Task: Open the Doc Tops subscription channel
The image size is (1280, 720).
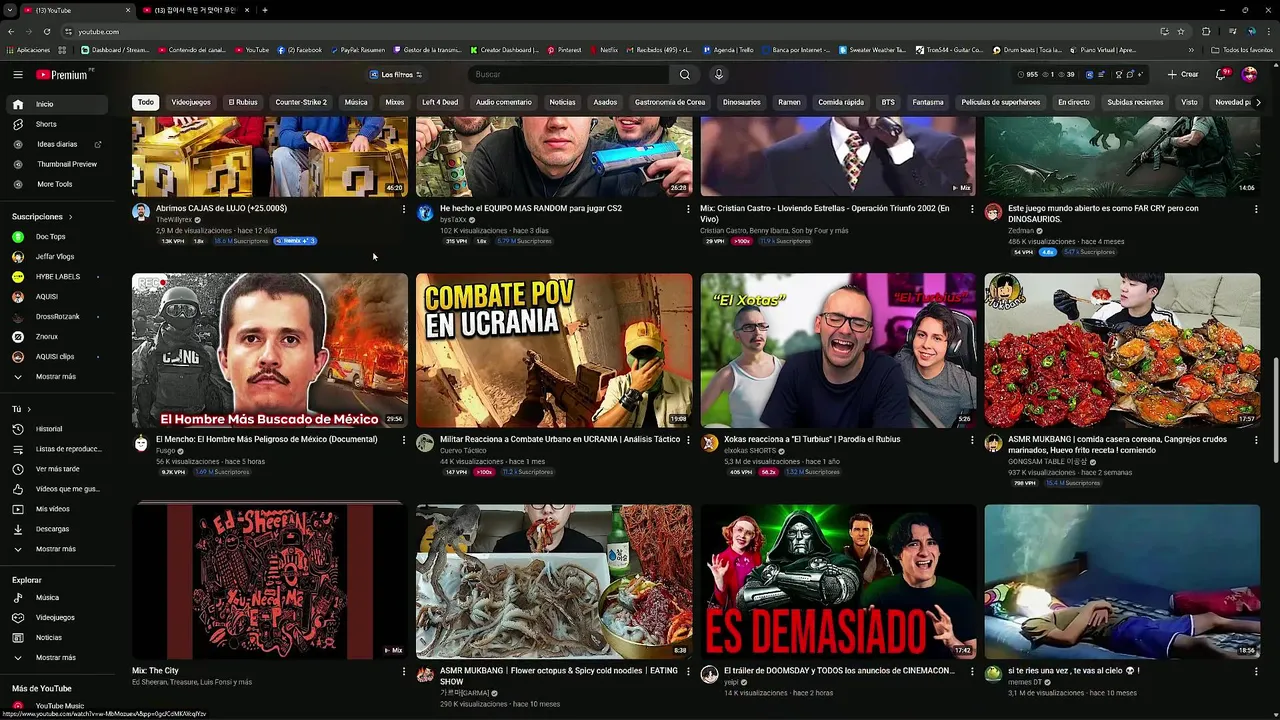Action: [57, 237]
